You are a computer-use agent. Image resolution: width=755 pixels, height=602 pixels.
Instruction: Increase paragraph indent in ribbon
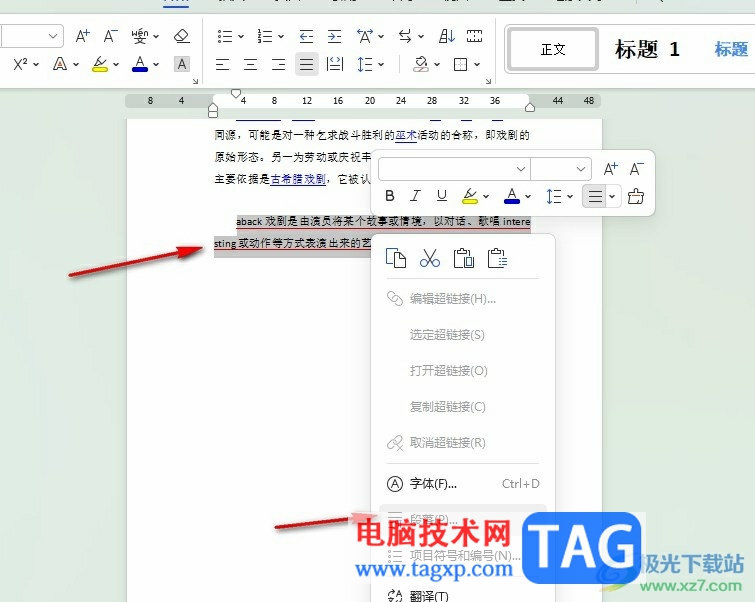tap(334, 36)
